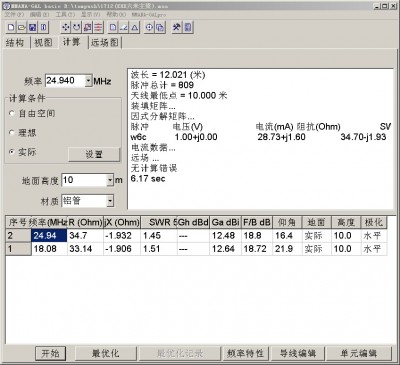Click the row number 2 cell
This screenshot has width=400, height=365.
pyautogui.click(x=18, y=236)
